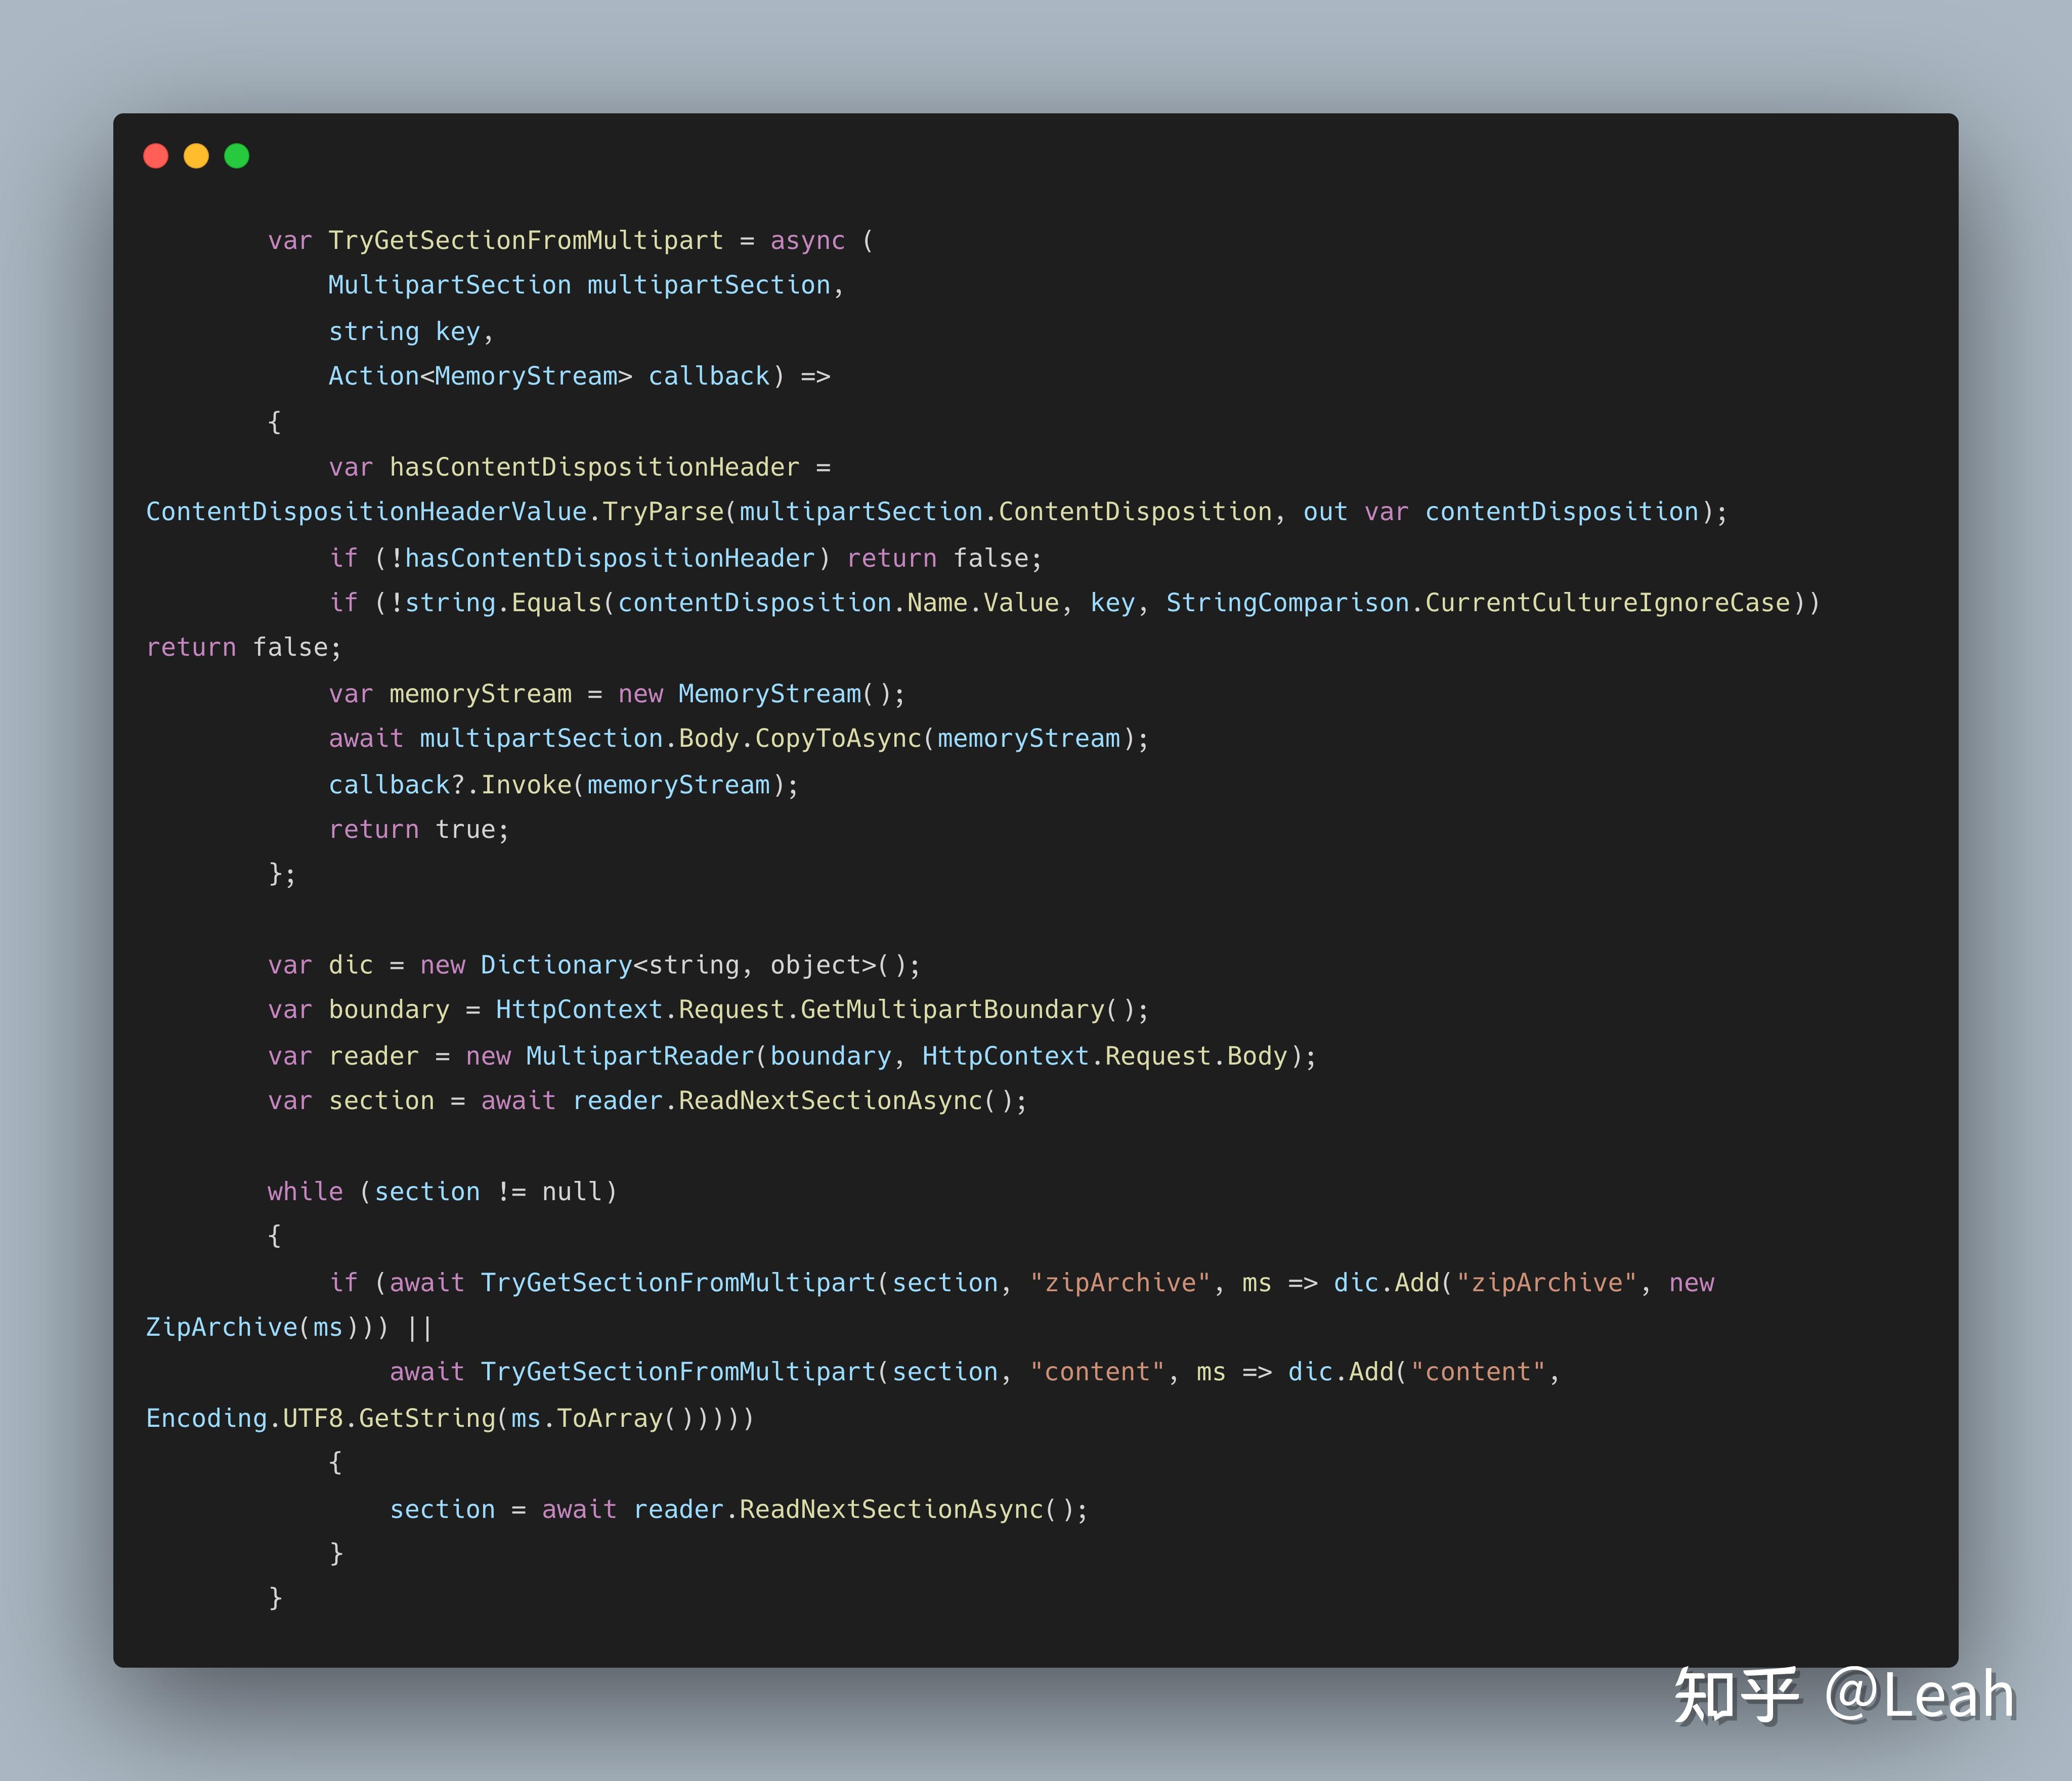Image resolution: width=2072 pixels, height=1781 pixels.
Task: Click "var section = await reader.ReadNextSectionAsync();" declaration
Action: [x=647, y=1101]
